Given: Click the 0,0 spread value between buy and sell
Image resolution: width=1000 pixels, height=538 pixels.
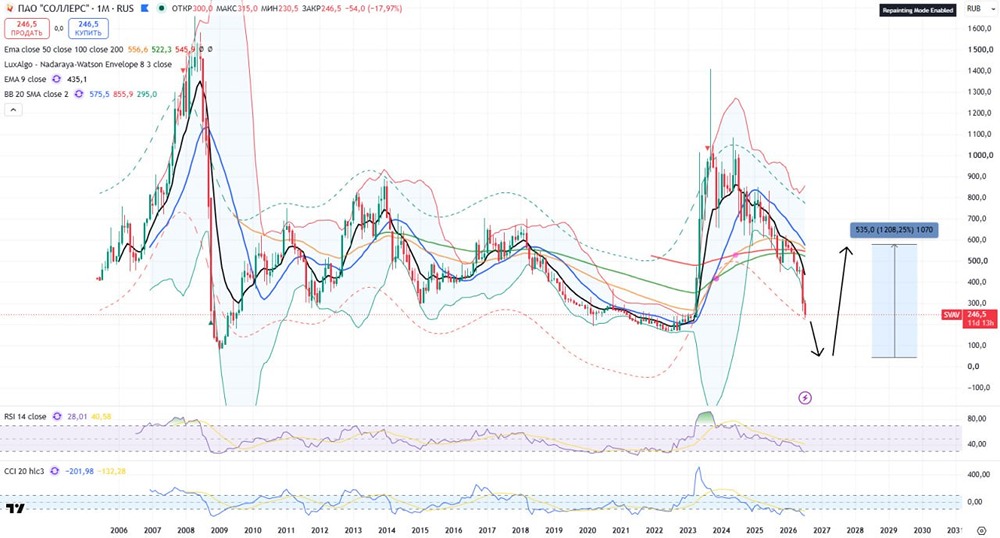Looking at the screenshot, I should 59,29.
